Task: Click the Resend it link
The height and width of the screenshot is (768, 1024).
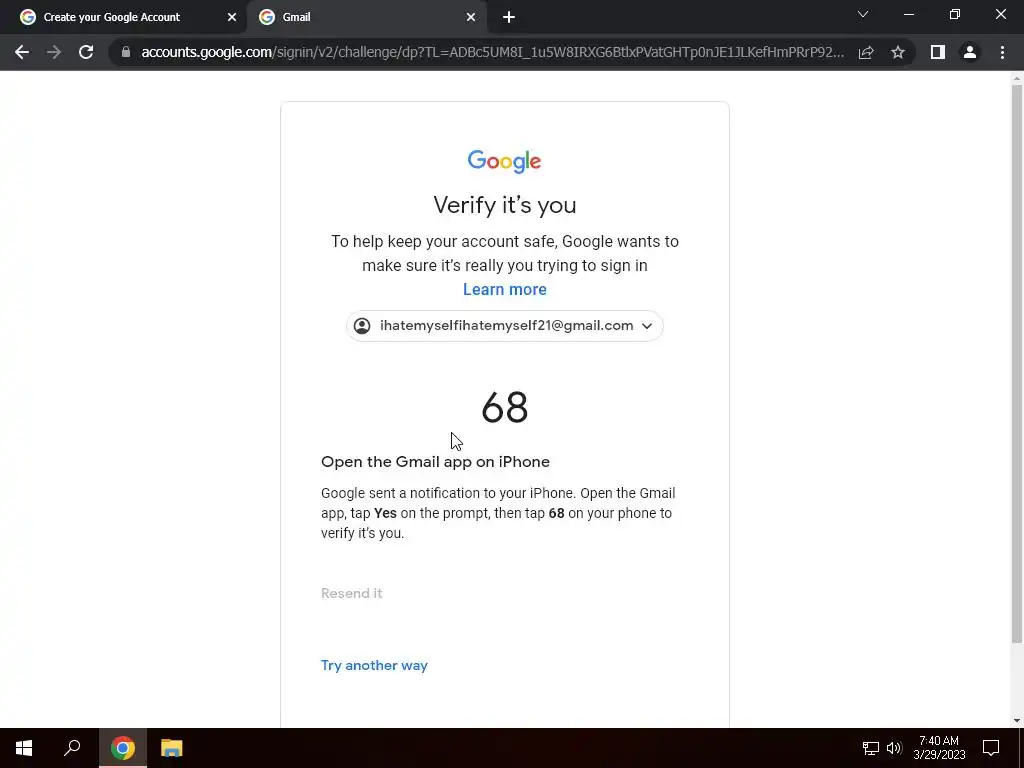Action: coord(351,593)
